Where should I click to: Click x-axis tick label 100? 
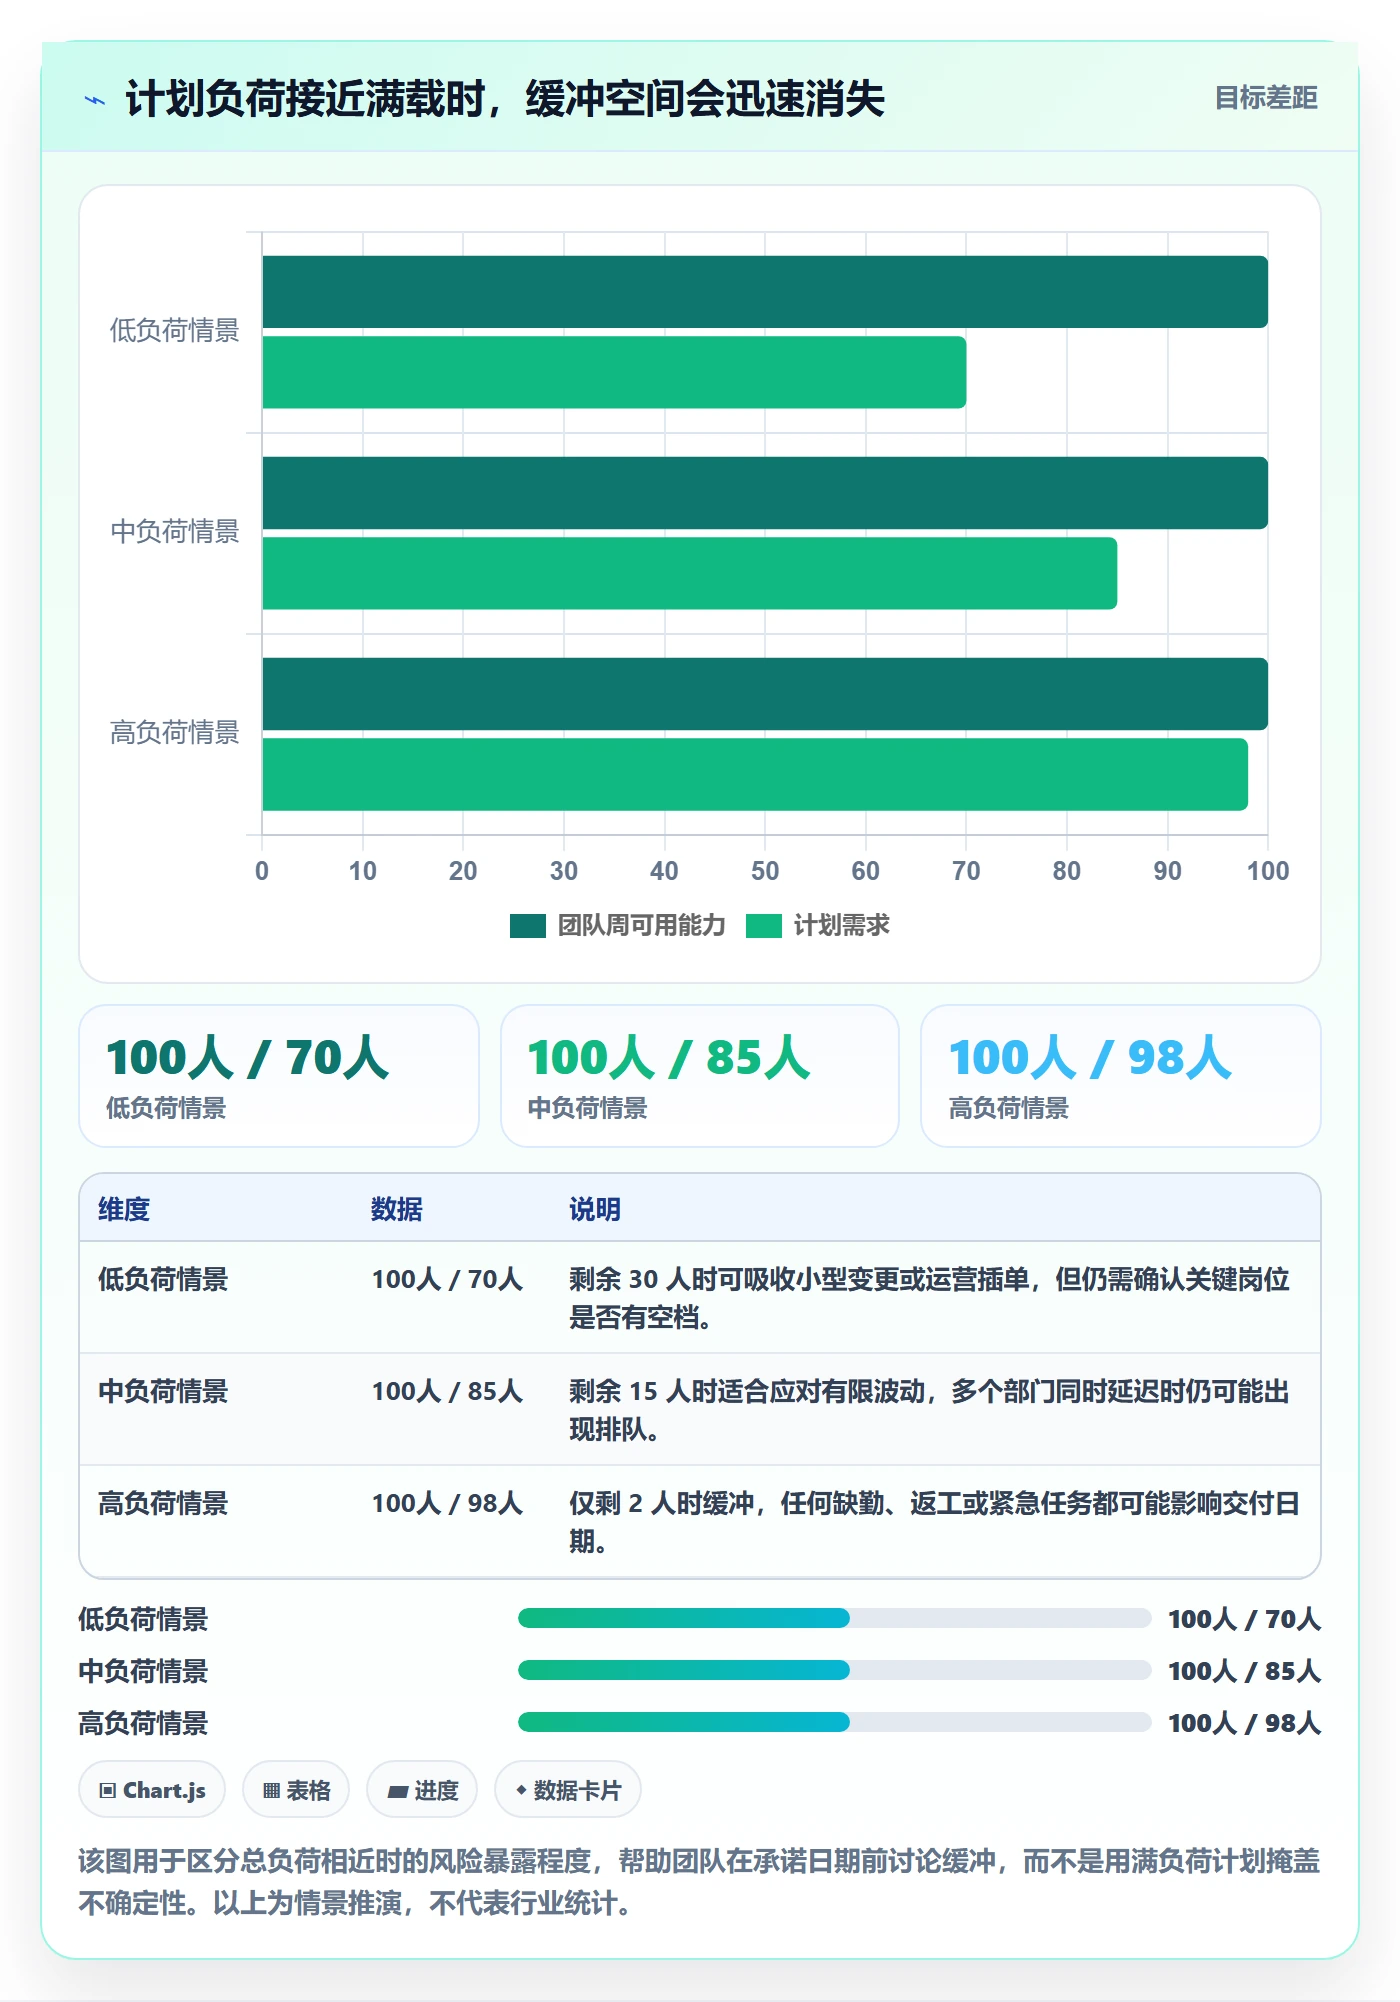click(x=1268, y=871)
